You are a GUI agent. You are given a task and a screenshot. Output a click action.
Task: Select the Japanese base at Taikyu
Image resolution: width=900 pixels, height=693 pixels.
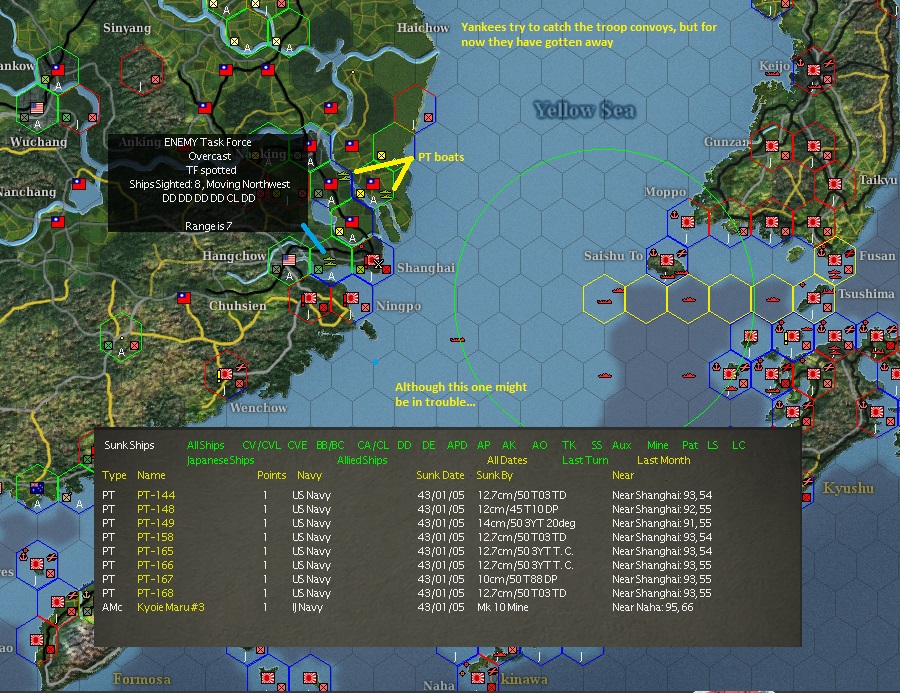coord(835,184)
